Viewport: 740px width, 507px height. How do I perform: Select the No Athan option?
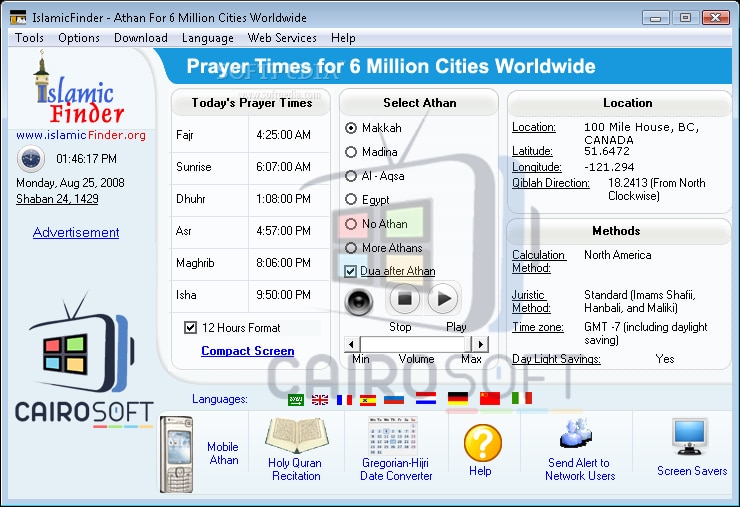point(376,224)
